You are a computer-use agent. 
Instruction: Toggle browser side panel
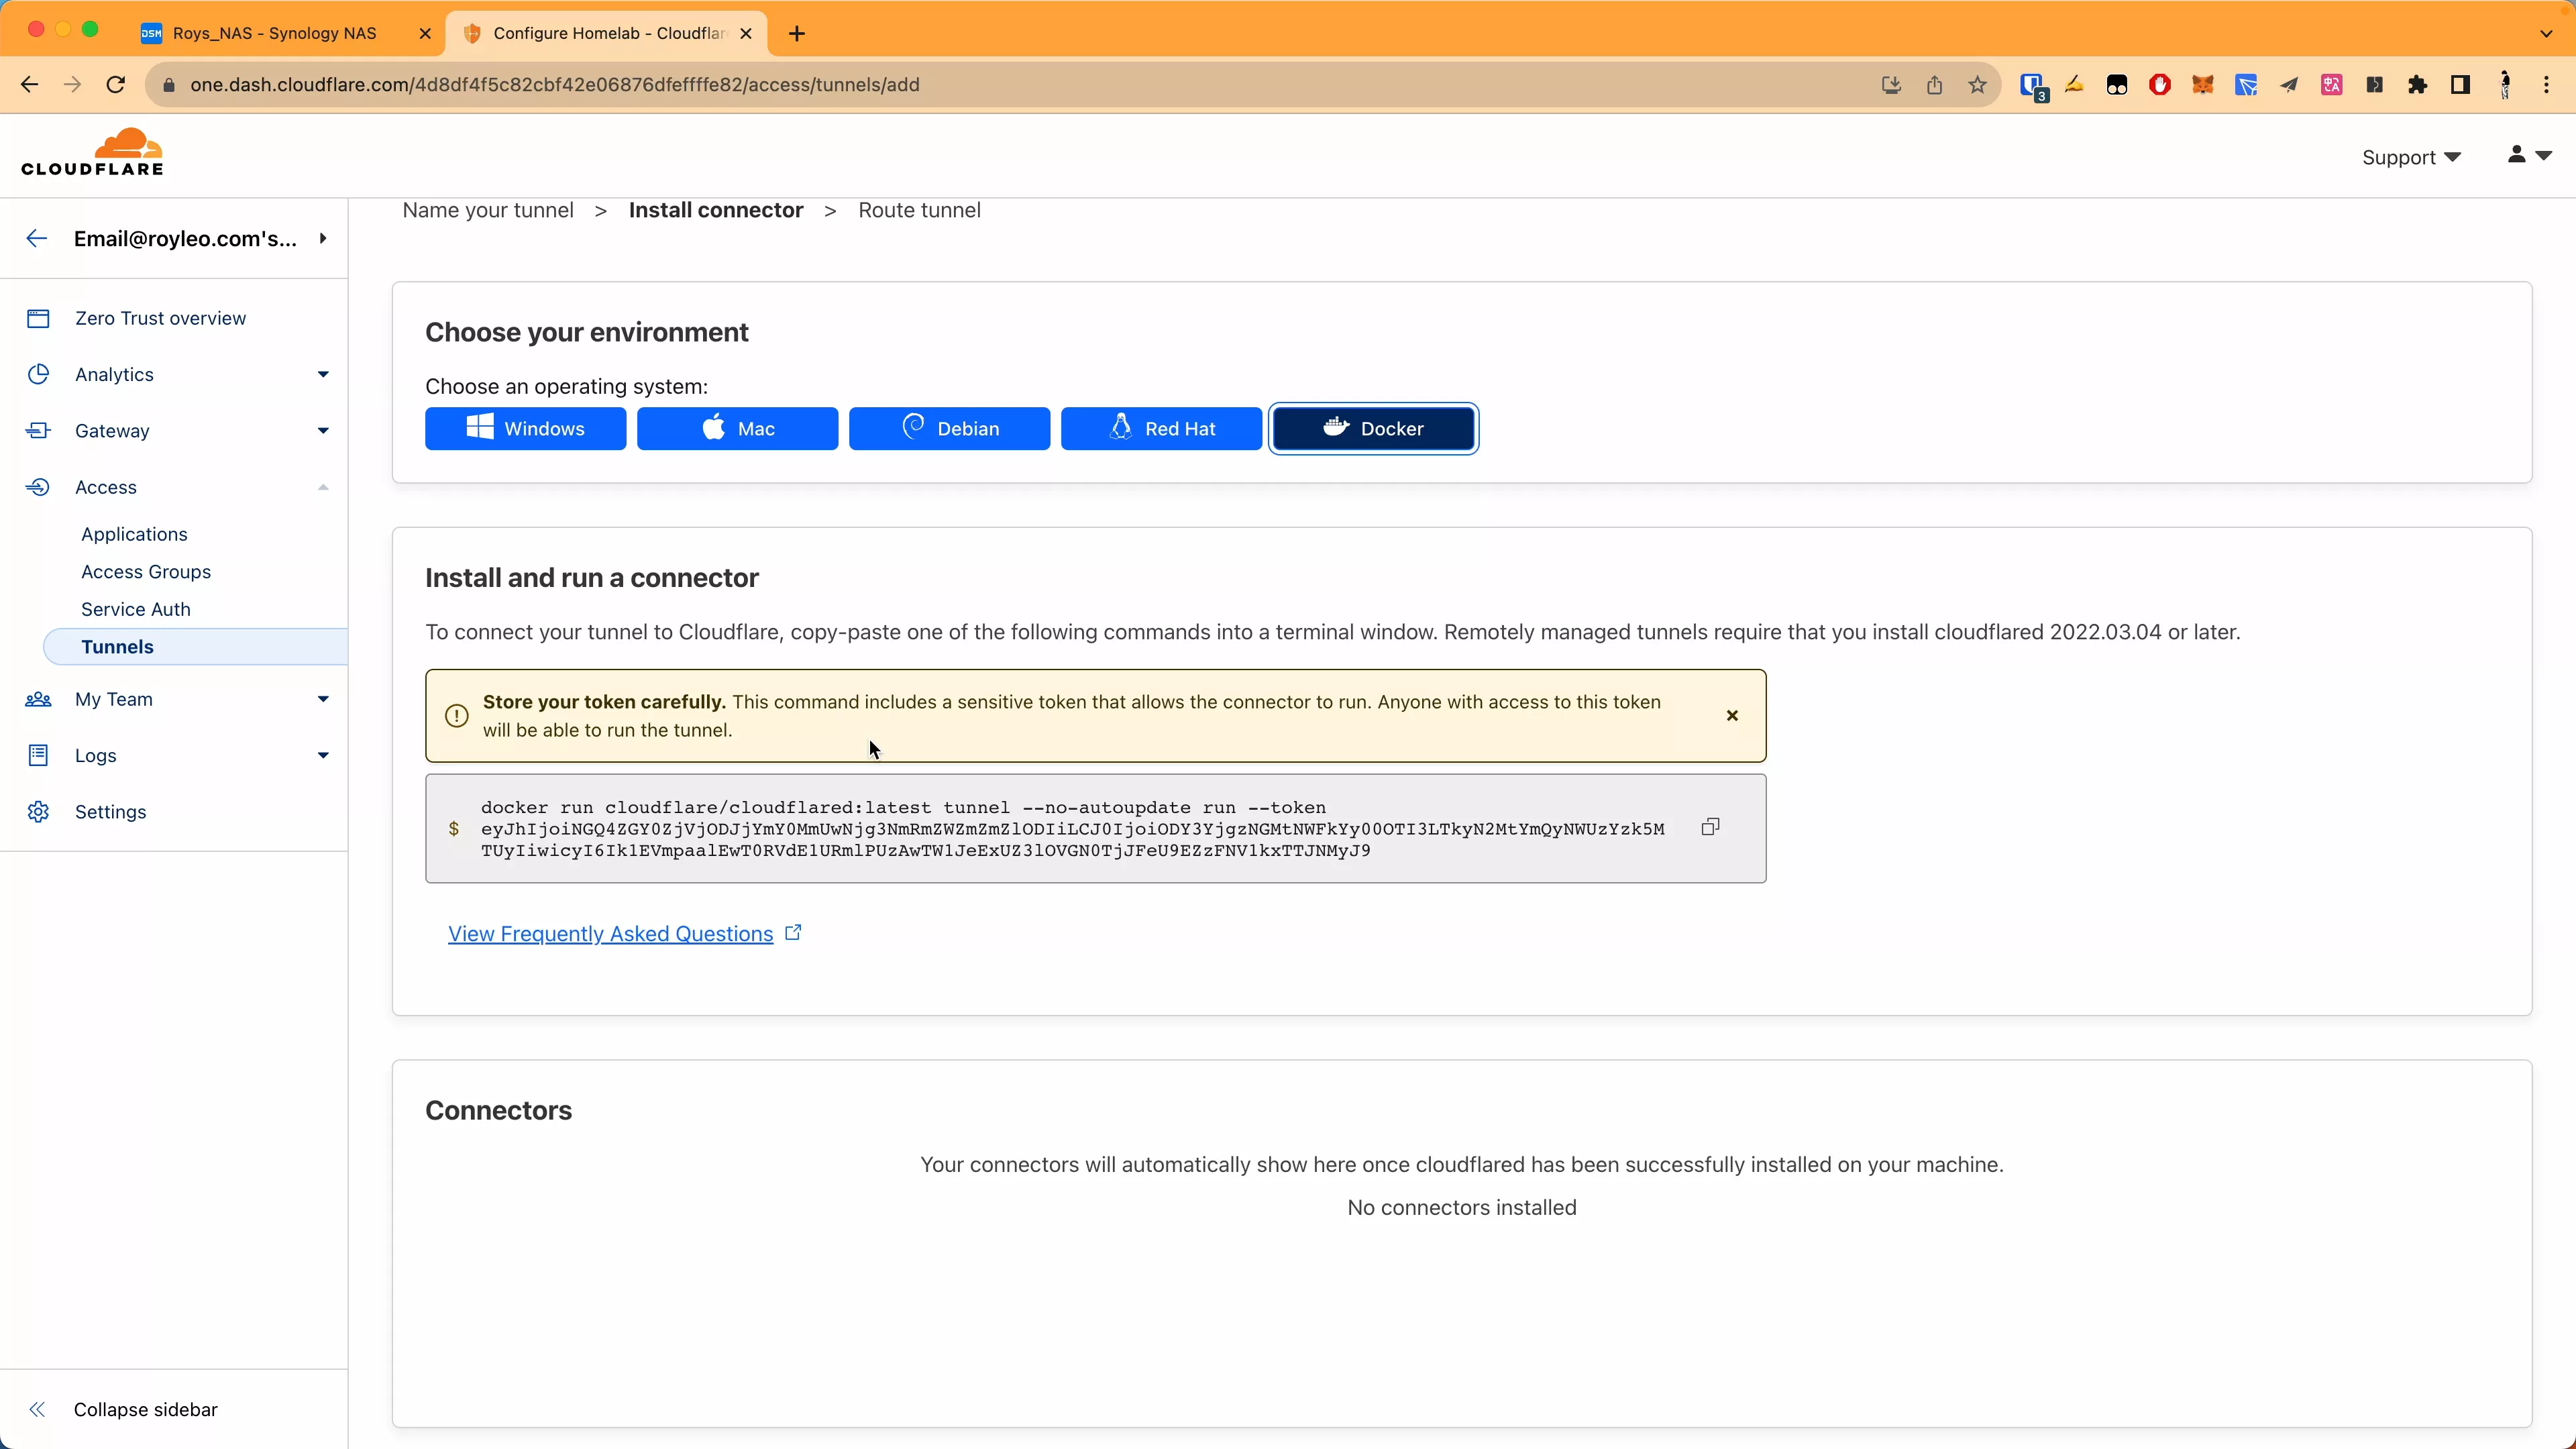pyautogui.click(x=2461, y=85)
